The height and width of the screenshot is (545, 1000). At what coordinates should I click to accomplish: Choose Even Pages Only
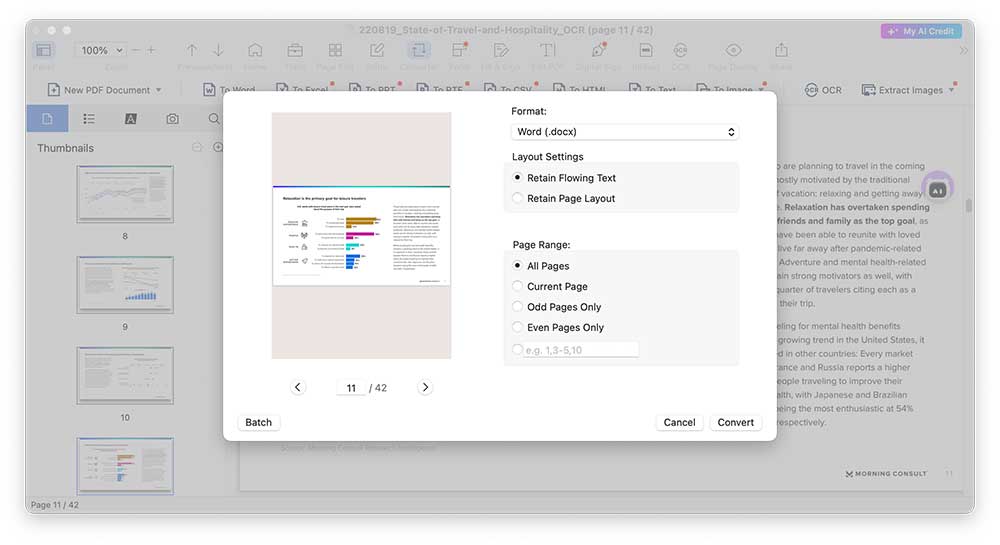click(518, 327)
